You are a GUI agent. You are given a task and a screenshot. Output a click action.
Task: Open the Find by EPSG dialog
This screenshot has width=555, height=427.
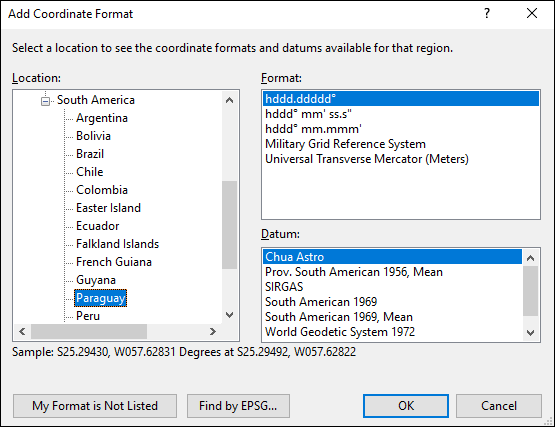(x=238, y=406)
